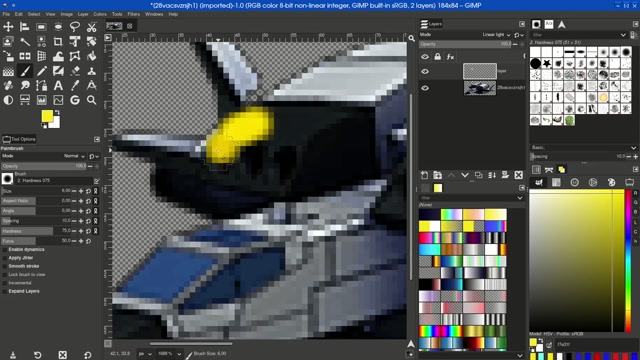Viewport: 640px width, 360px height.
Task: Open the px unit dropdown in status bar
Action: [145, 354]
